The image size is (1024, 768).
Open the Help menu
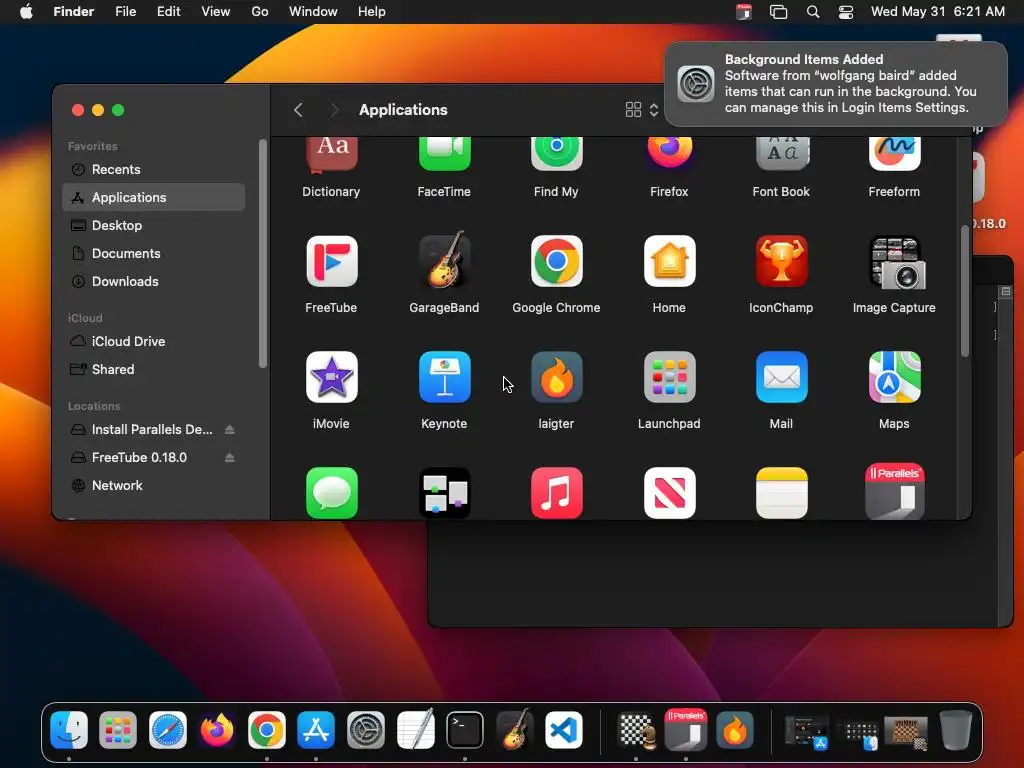coord(372,12)
